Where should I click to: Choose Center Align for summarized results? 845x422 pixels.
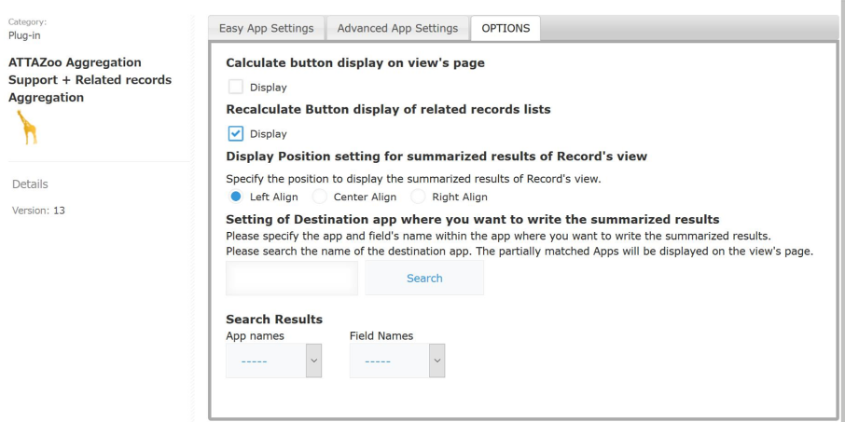320,197
